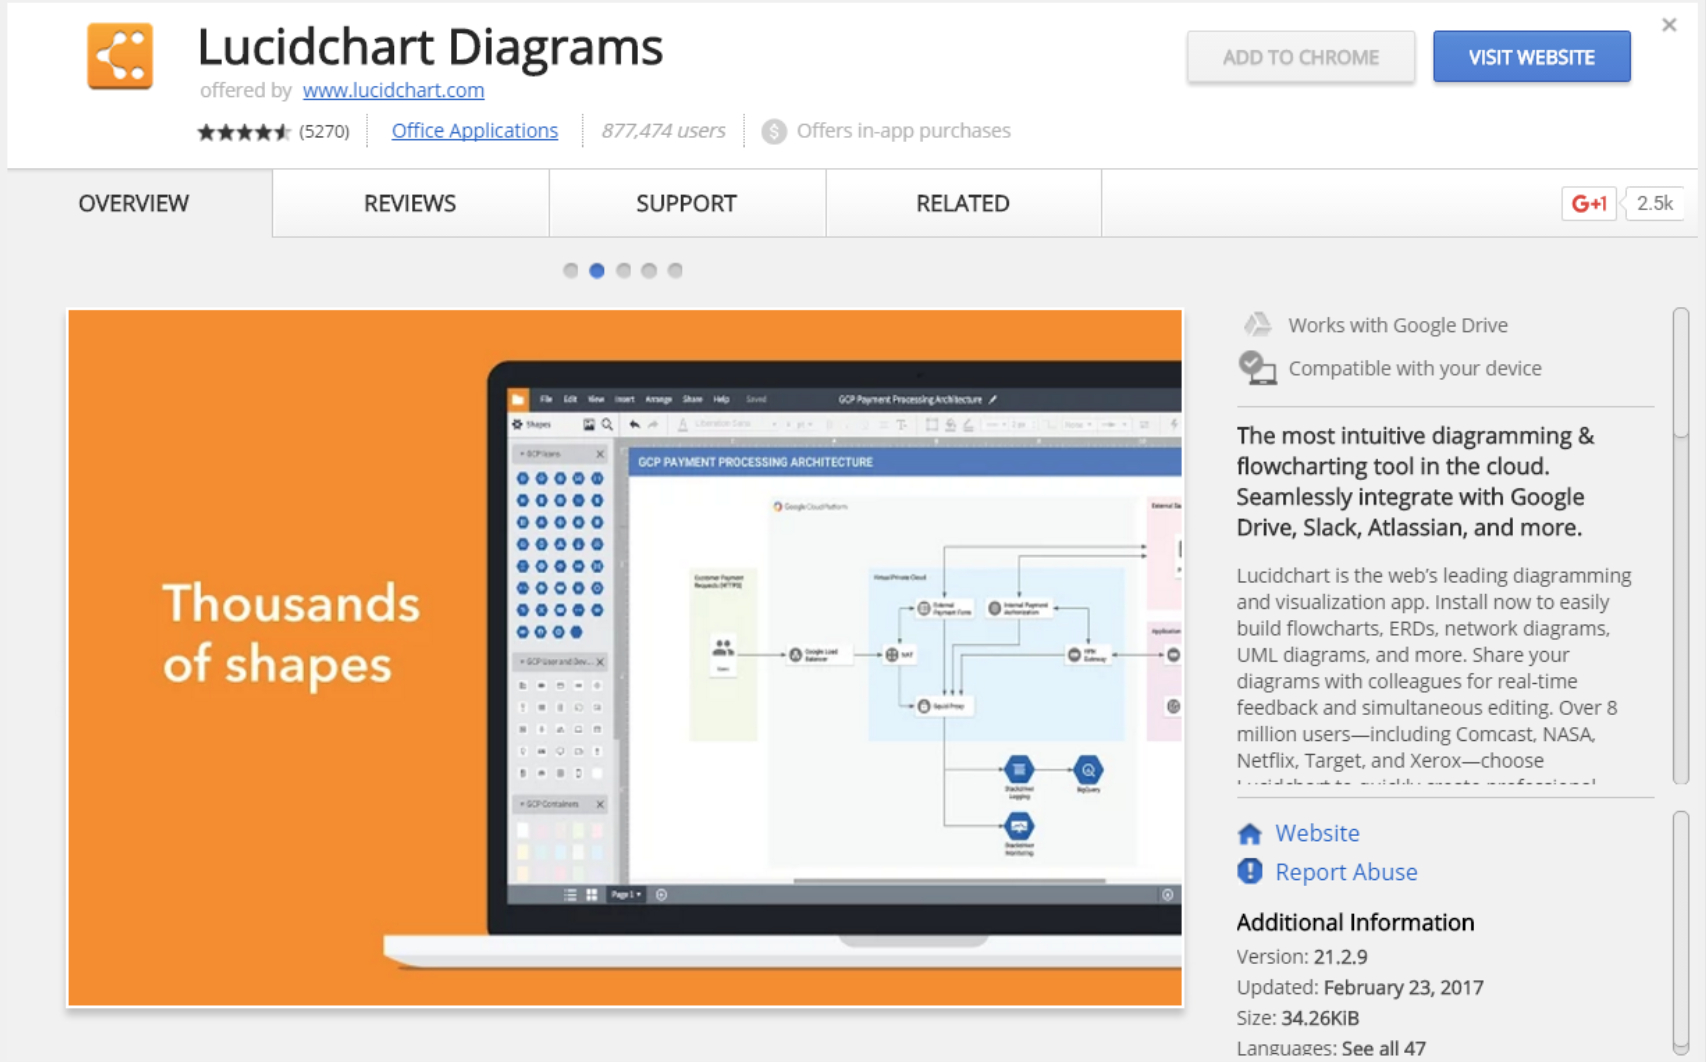Image resolution: width=1706 pixels, height=1062 pixels.
Task: Click the compatible device checkmark icon
Action: click(1257, 368)
